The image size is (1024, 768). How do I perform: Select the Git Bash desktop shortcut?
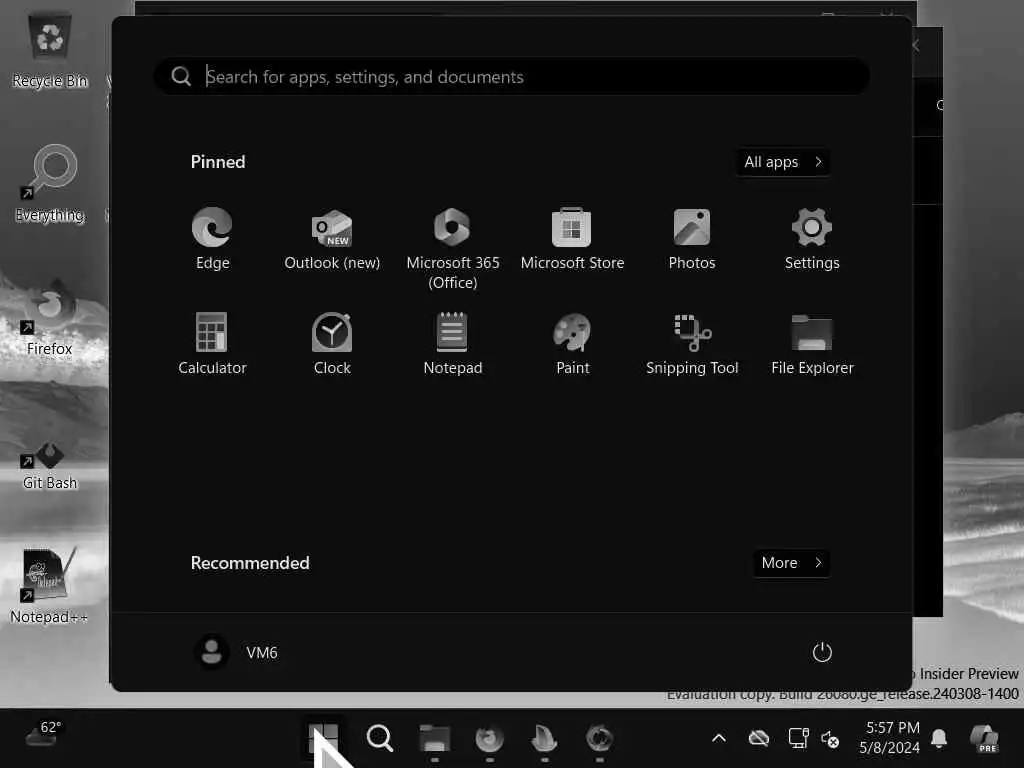coord(50,465)
